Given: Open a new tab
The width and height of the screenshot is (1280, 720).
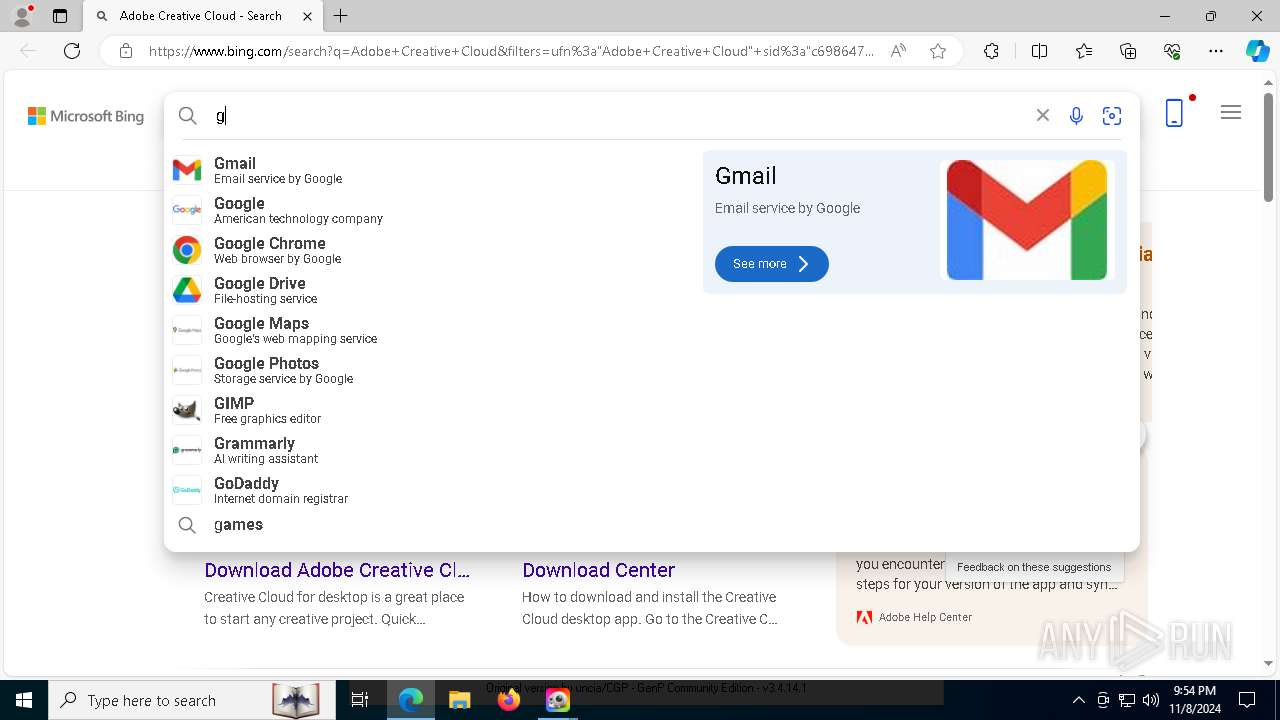Looking at the screenshot, I should pos(341,16).
